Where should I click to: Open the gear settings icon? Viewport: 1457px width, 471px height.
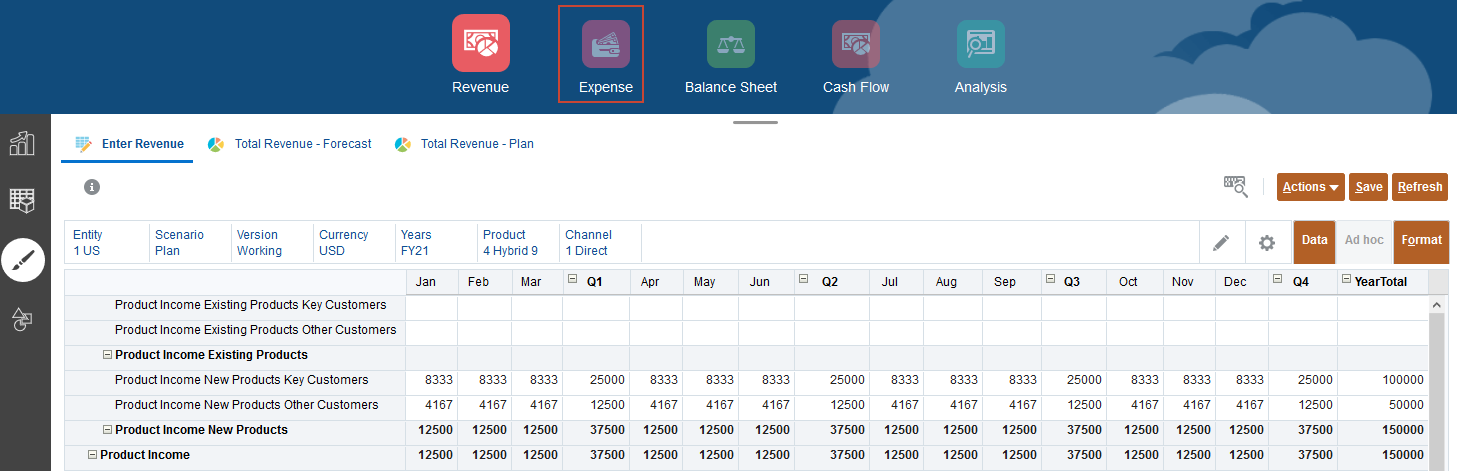pyautogui.click(x=1267, y=243)
